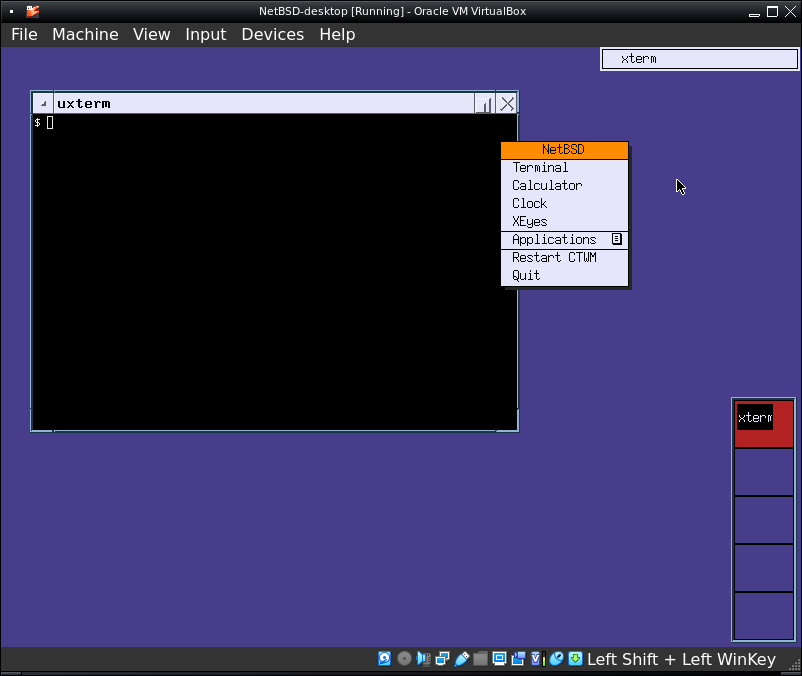
Task: Click the optical drive status icon
Action: [404, 659]
